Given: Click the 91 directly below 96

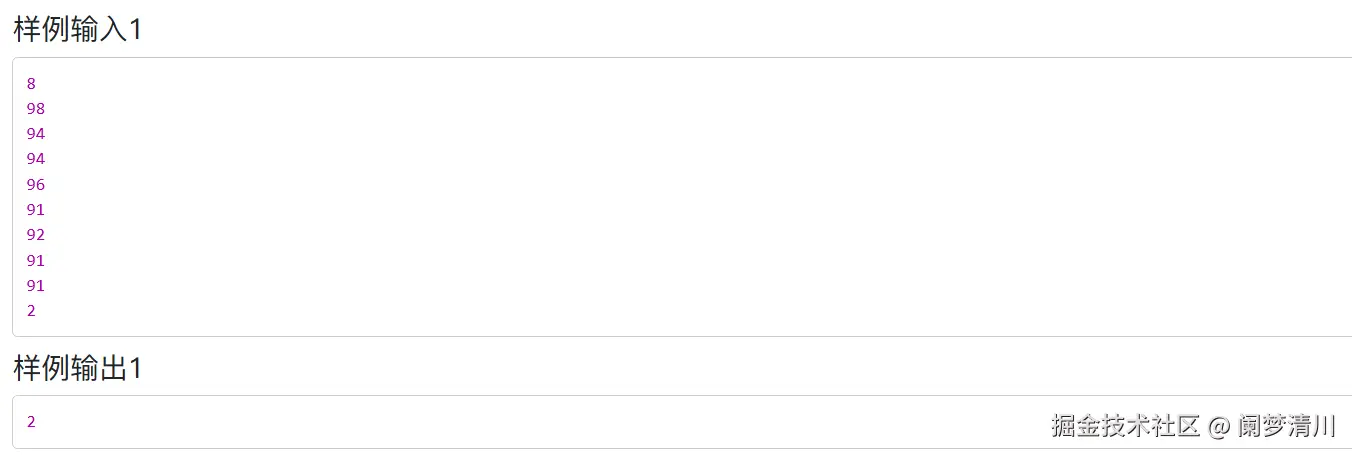Looking at the screenshot, I should click(x=36, y=210).
